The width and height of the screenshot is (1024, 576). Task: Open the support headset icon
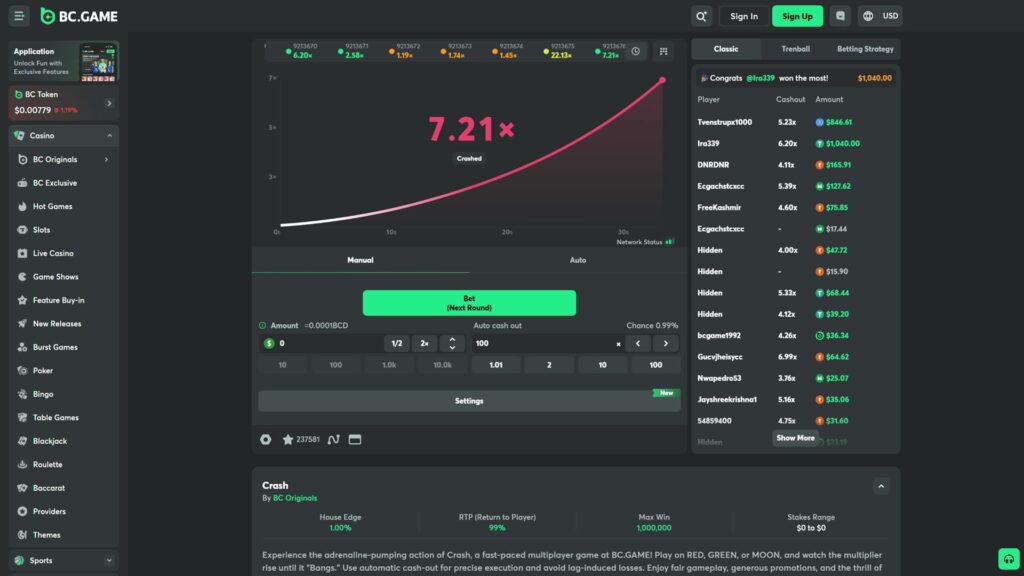[1009, 559]
